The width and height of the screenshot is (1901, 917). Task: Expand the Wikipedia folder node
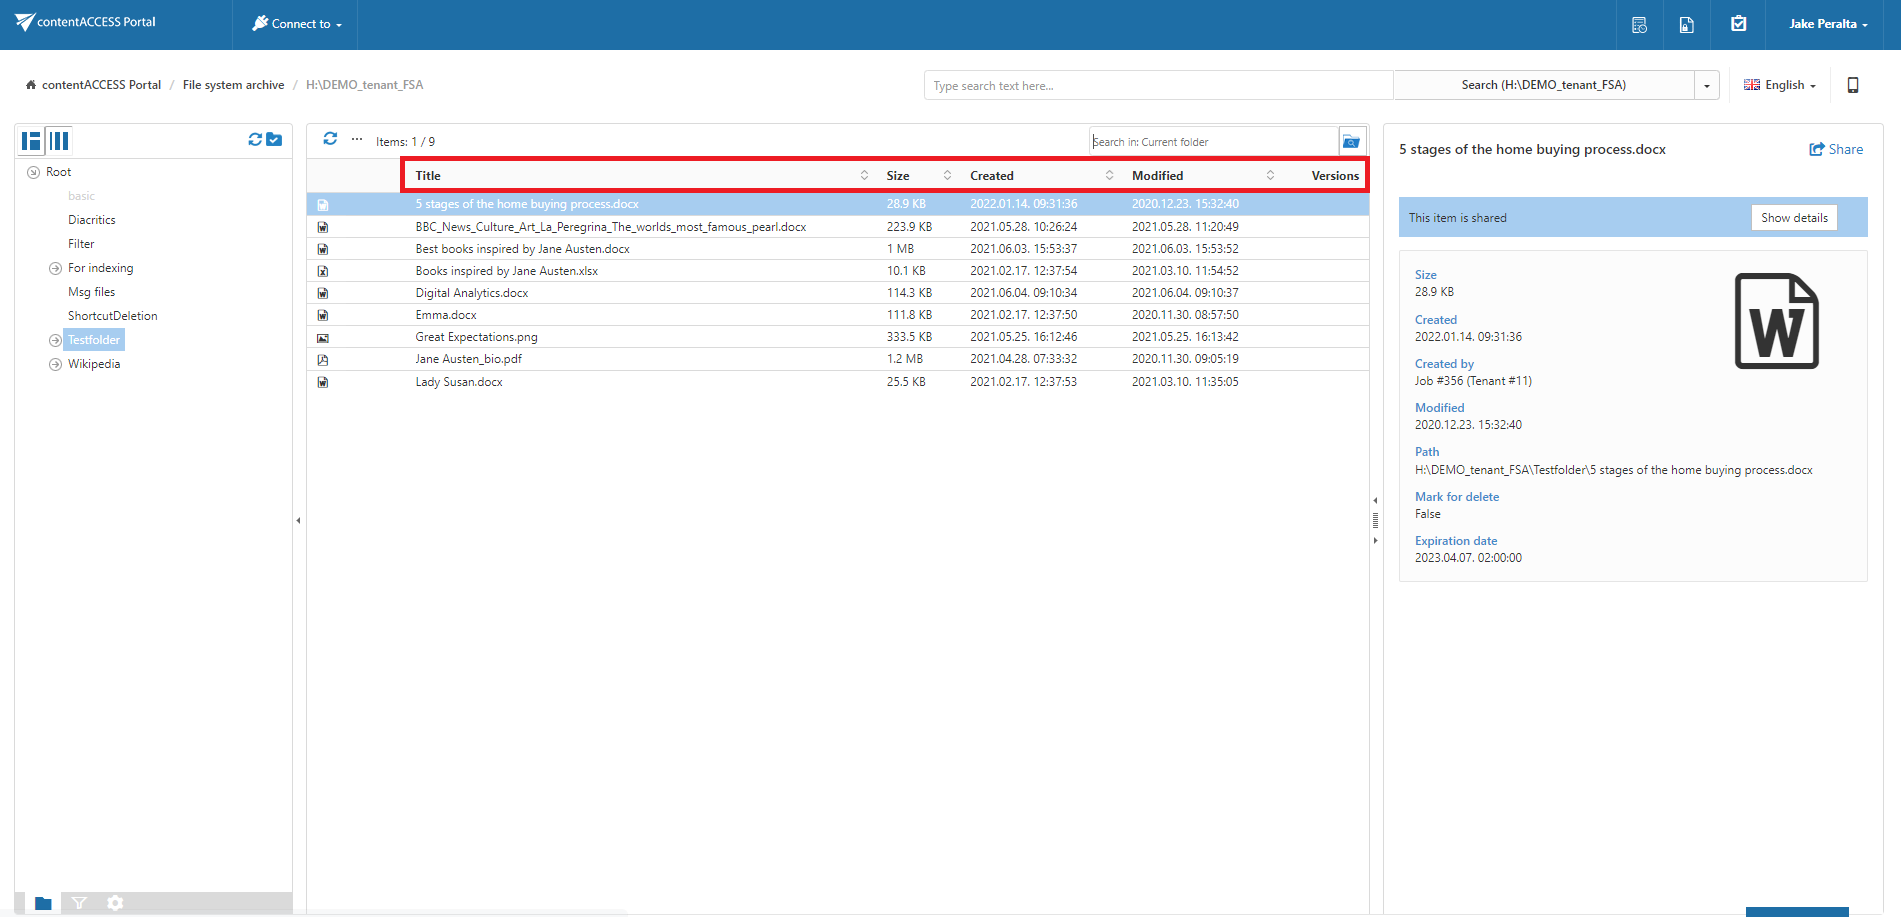55,364
